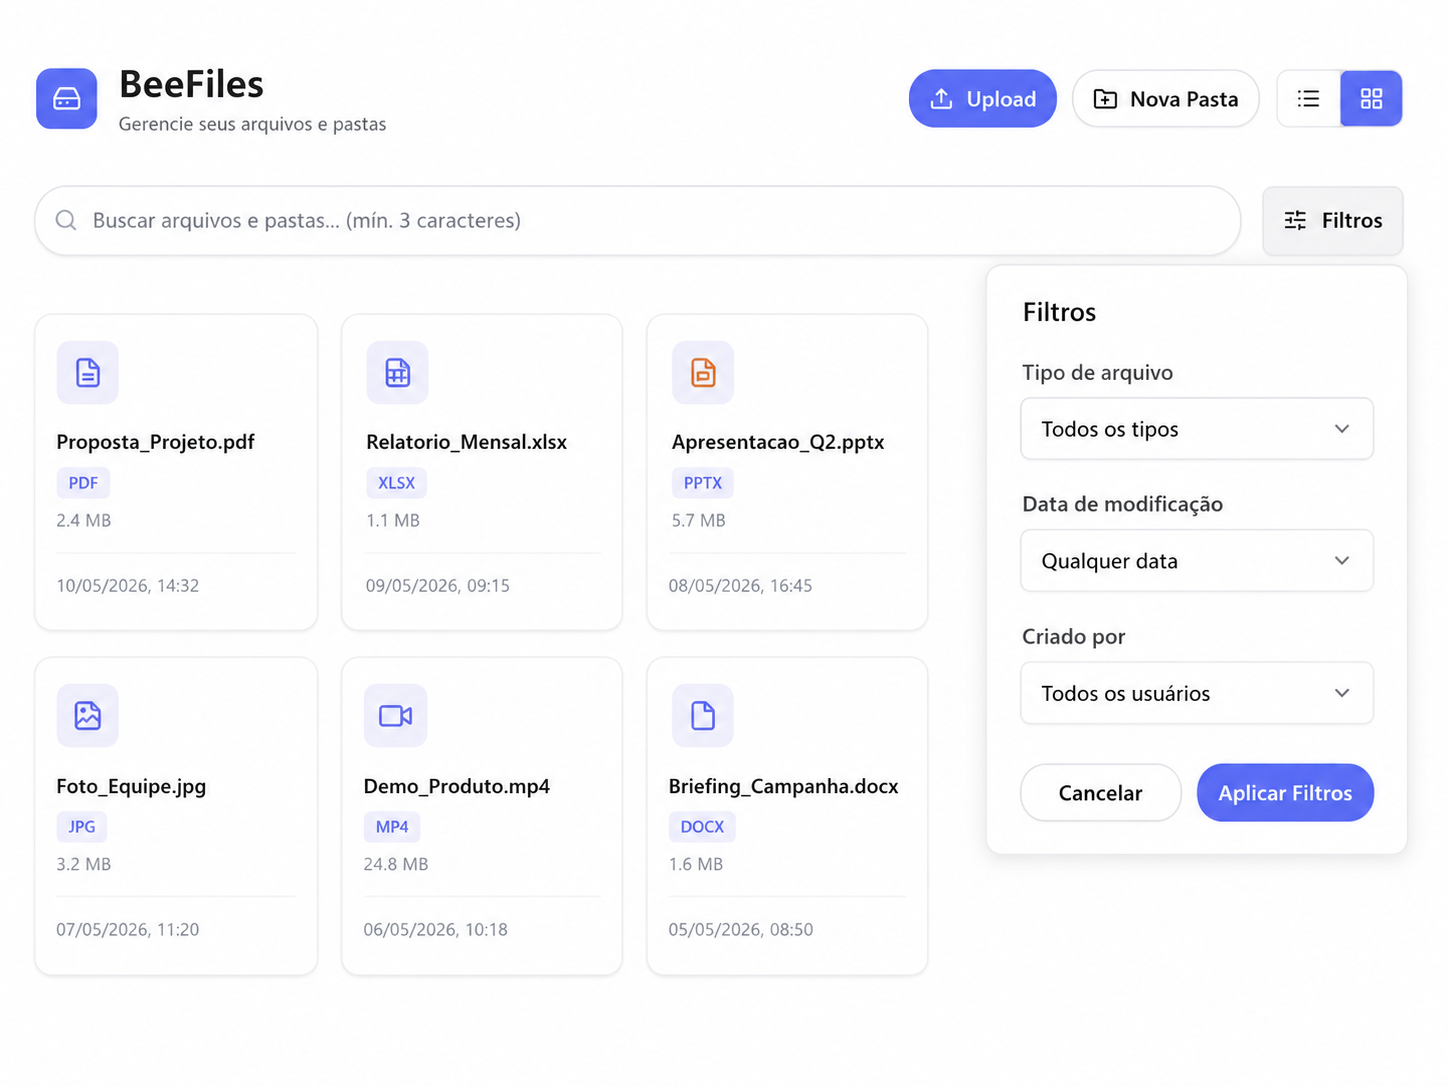1448x1086 pixels.
Task: Click the spreadsheet icon of Relatorio_Mensal
Action: (397, 373)
